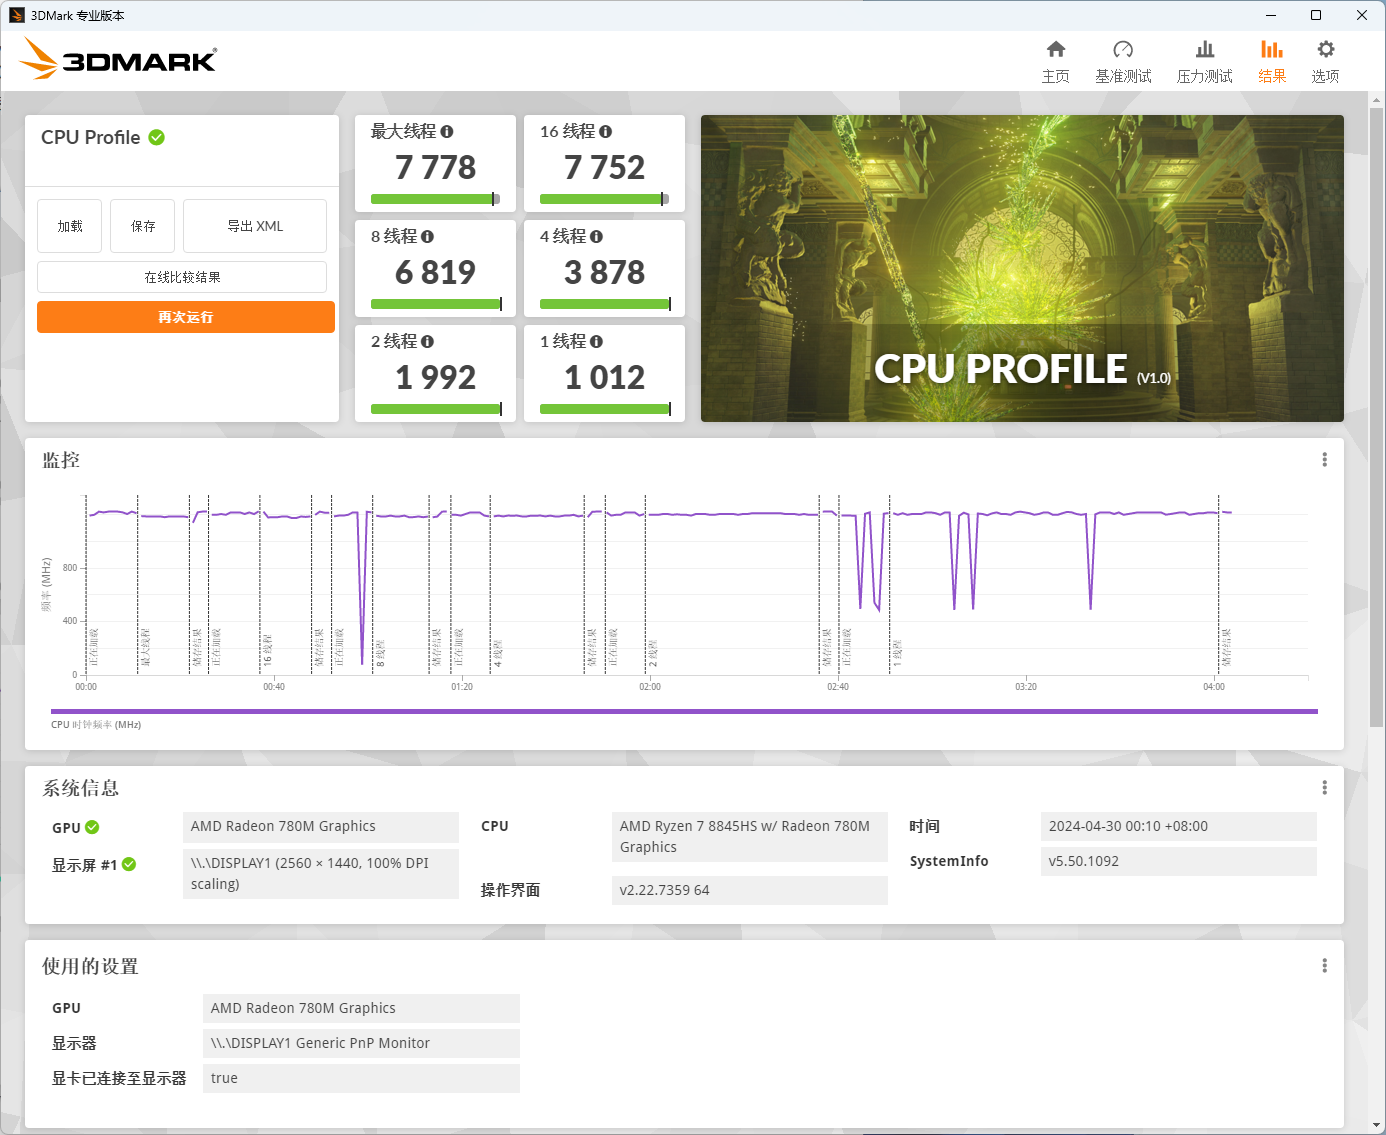Click the 3DMark title bar app icon
The width and height of the screenshot is (1386, 1135).
16,15
